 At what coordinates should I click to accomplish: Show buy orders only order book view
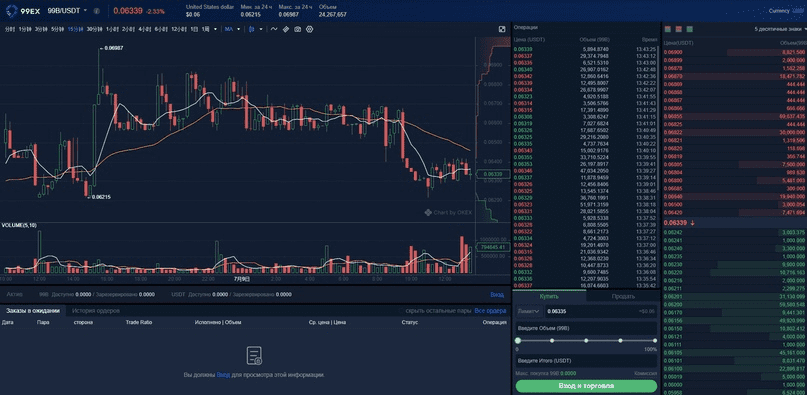689,29
